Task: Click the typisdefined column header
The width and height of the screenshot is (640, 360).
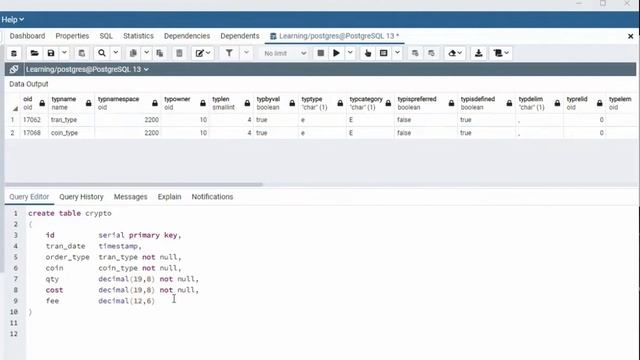Action: pyautogui.click(x=486, y=103)
